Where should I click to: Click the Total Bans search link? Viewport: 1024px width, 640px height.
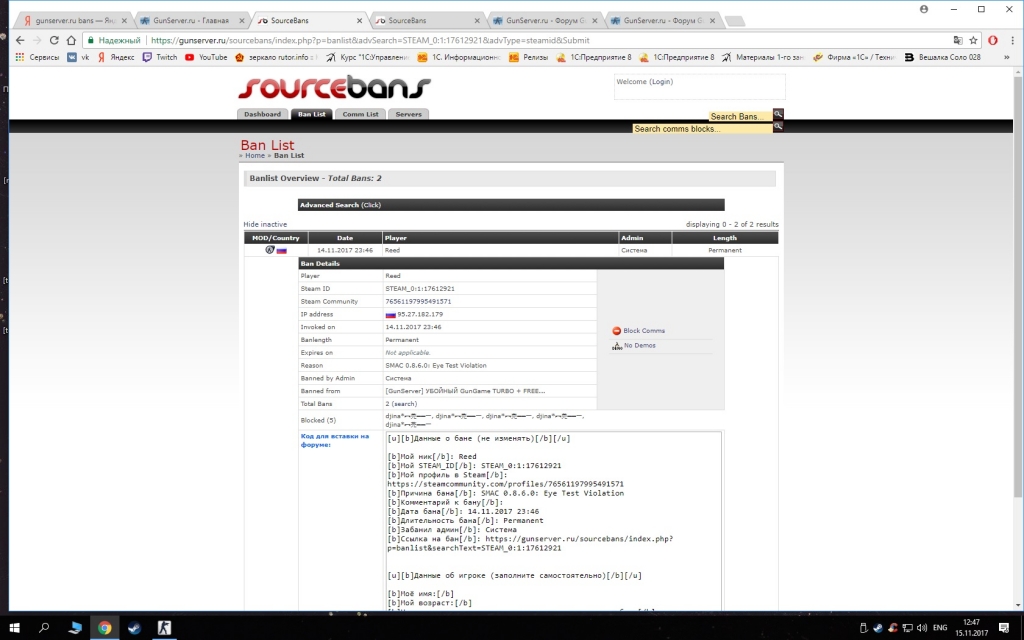[404, 404]
